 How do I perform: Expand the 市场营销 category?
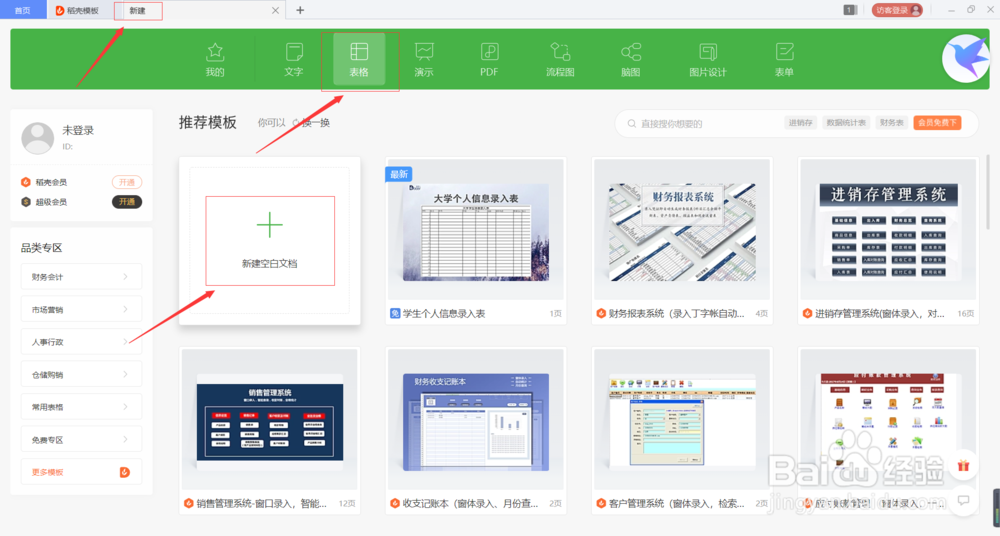pyautogui.click(x=81, y=309)
